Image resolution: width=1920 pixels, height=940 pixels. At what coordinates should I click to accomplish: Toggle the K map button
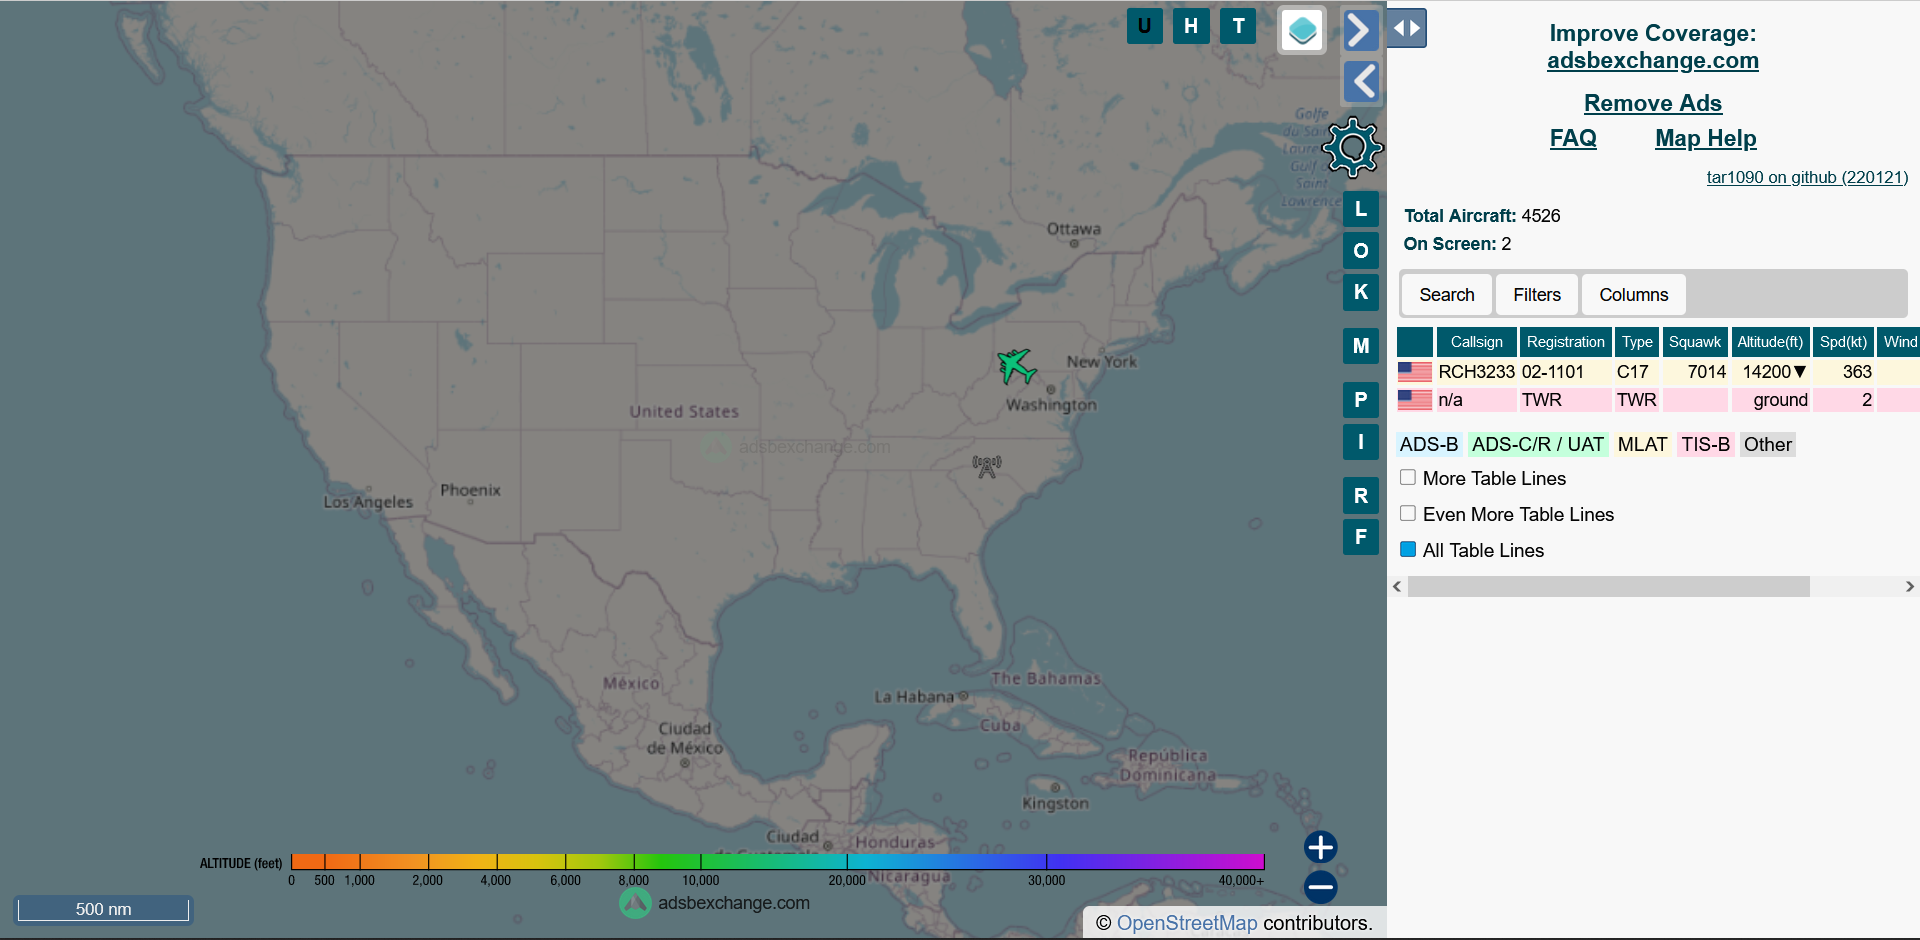pos(1361,292)
